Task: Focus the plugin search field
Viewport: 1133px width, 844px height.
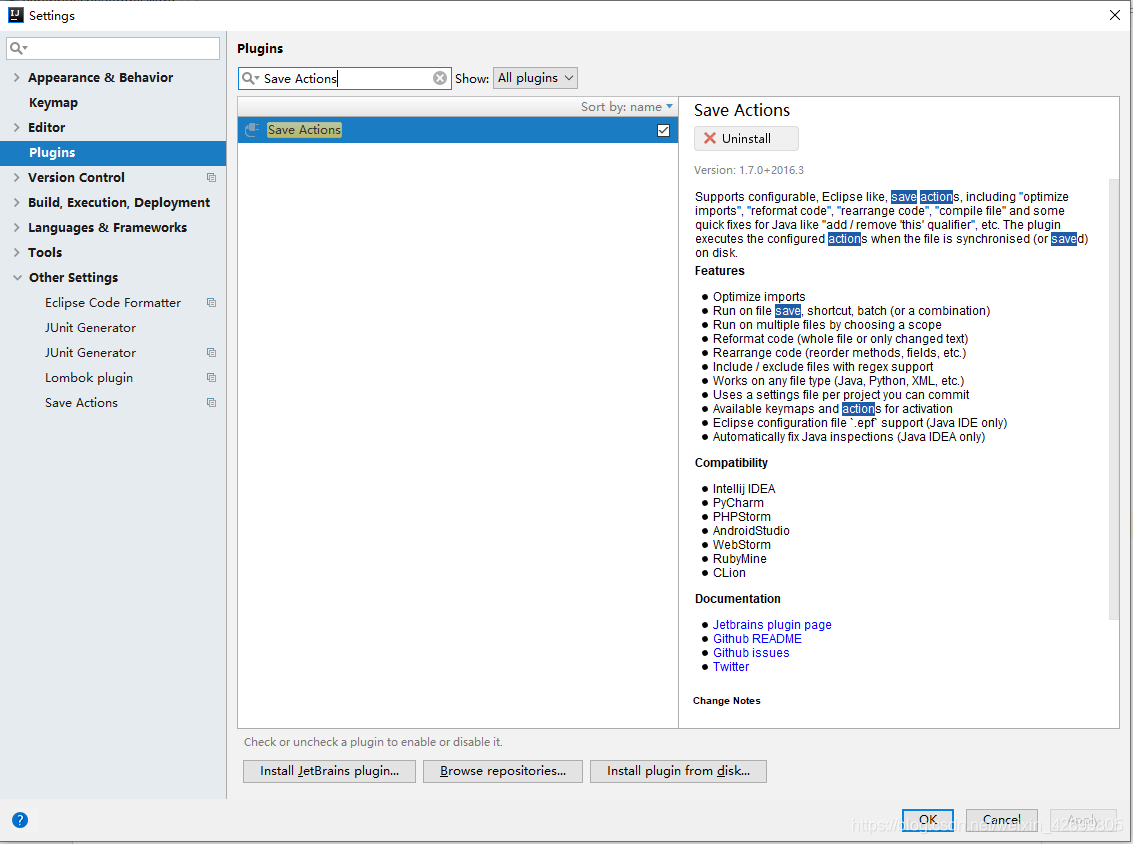Action: [x=345, y=78]
